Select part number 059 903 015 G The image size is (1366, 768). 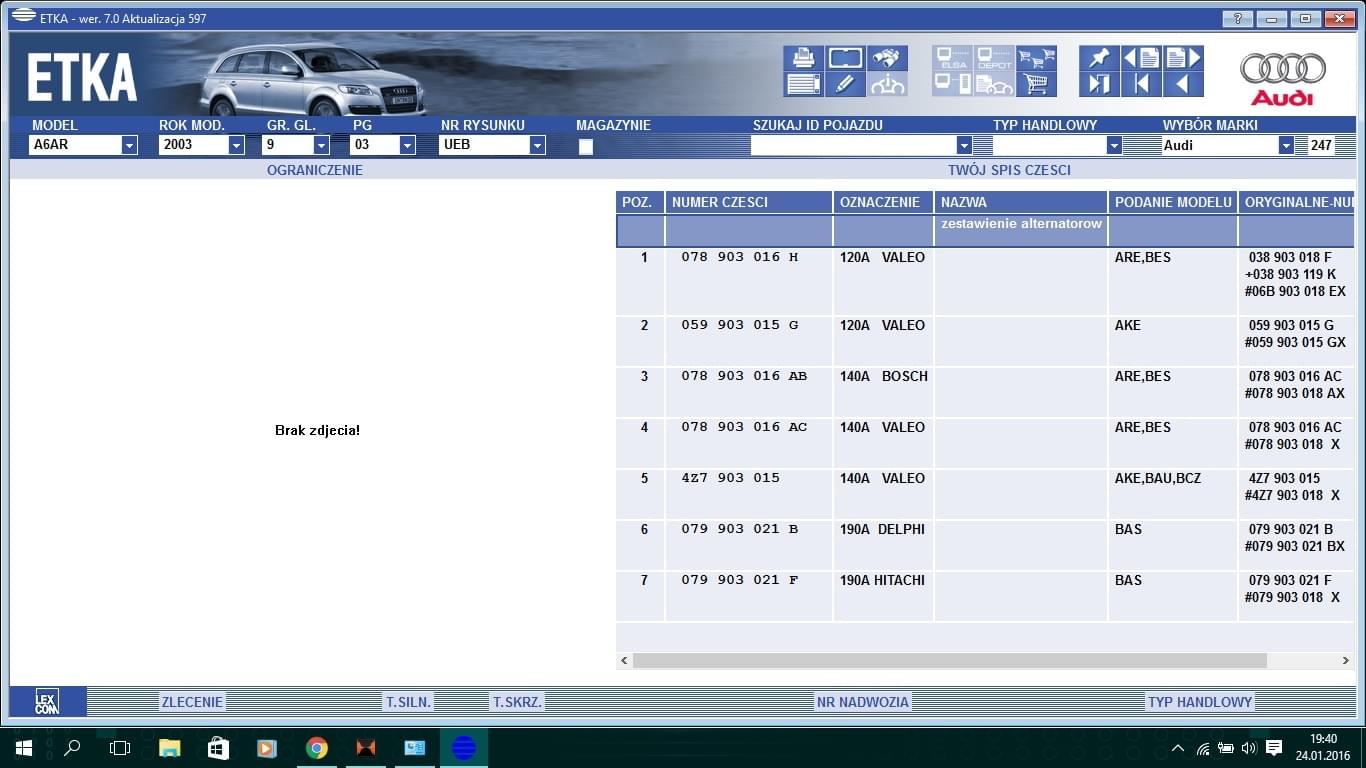point(740,325)
